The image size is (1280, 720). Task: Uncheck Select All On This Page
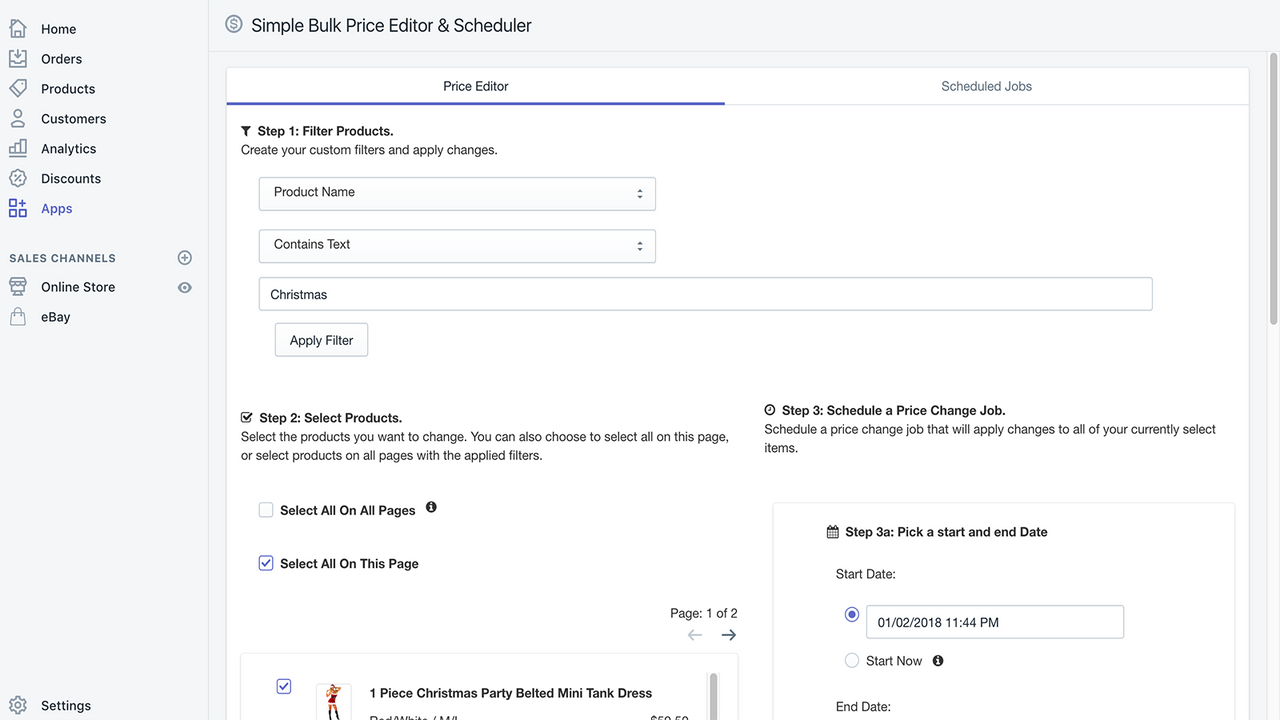266,563
